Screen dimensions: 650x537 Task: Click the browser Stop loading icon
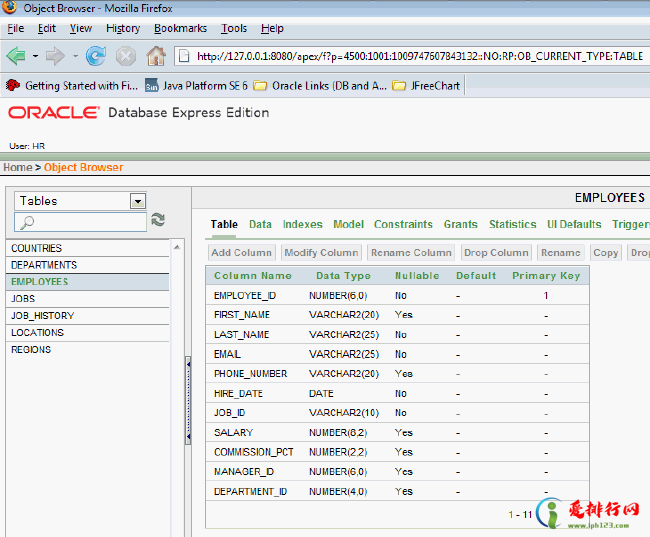pyautogui.click(x=126, y=56)
